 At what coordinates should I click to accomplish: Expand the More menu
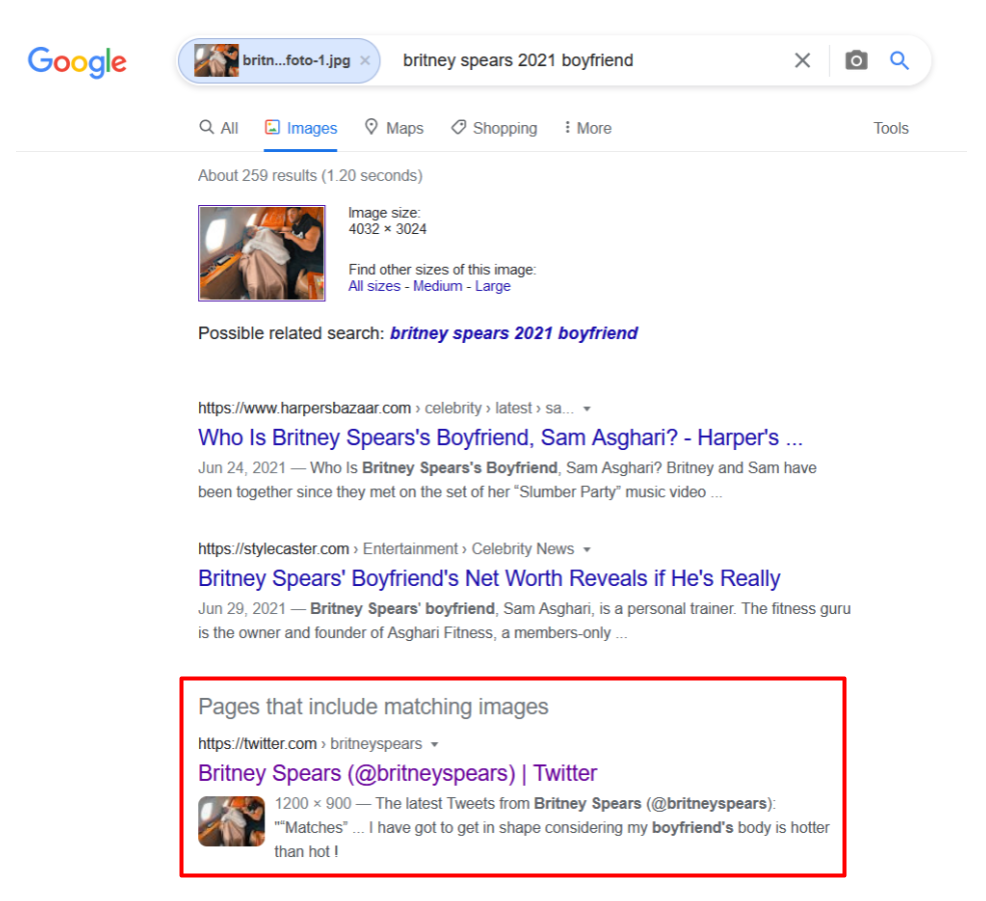point(587,128)
